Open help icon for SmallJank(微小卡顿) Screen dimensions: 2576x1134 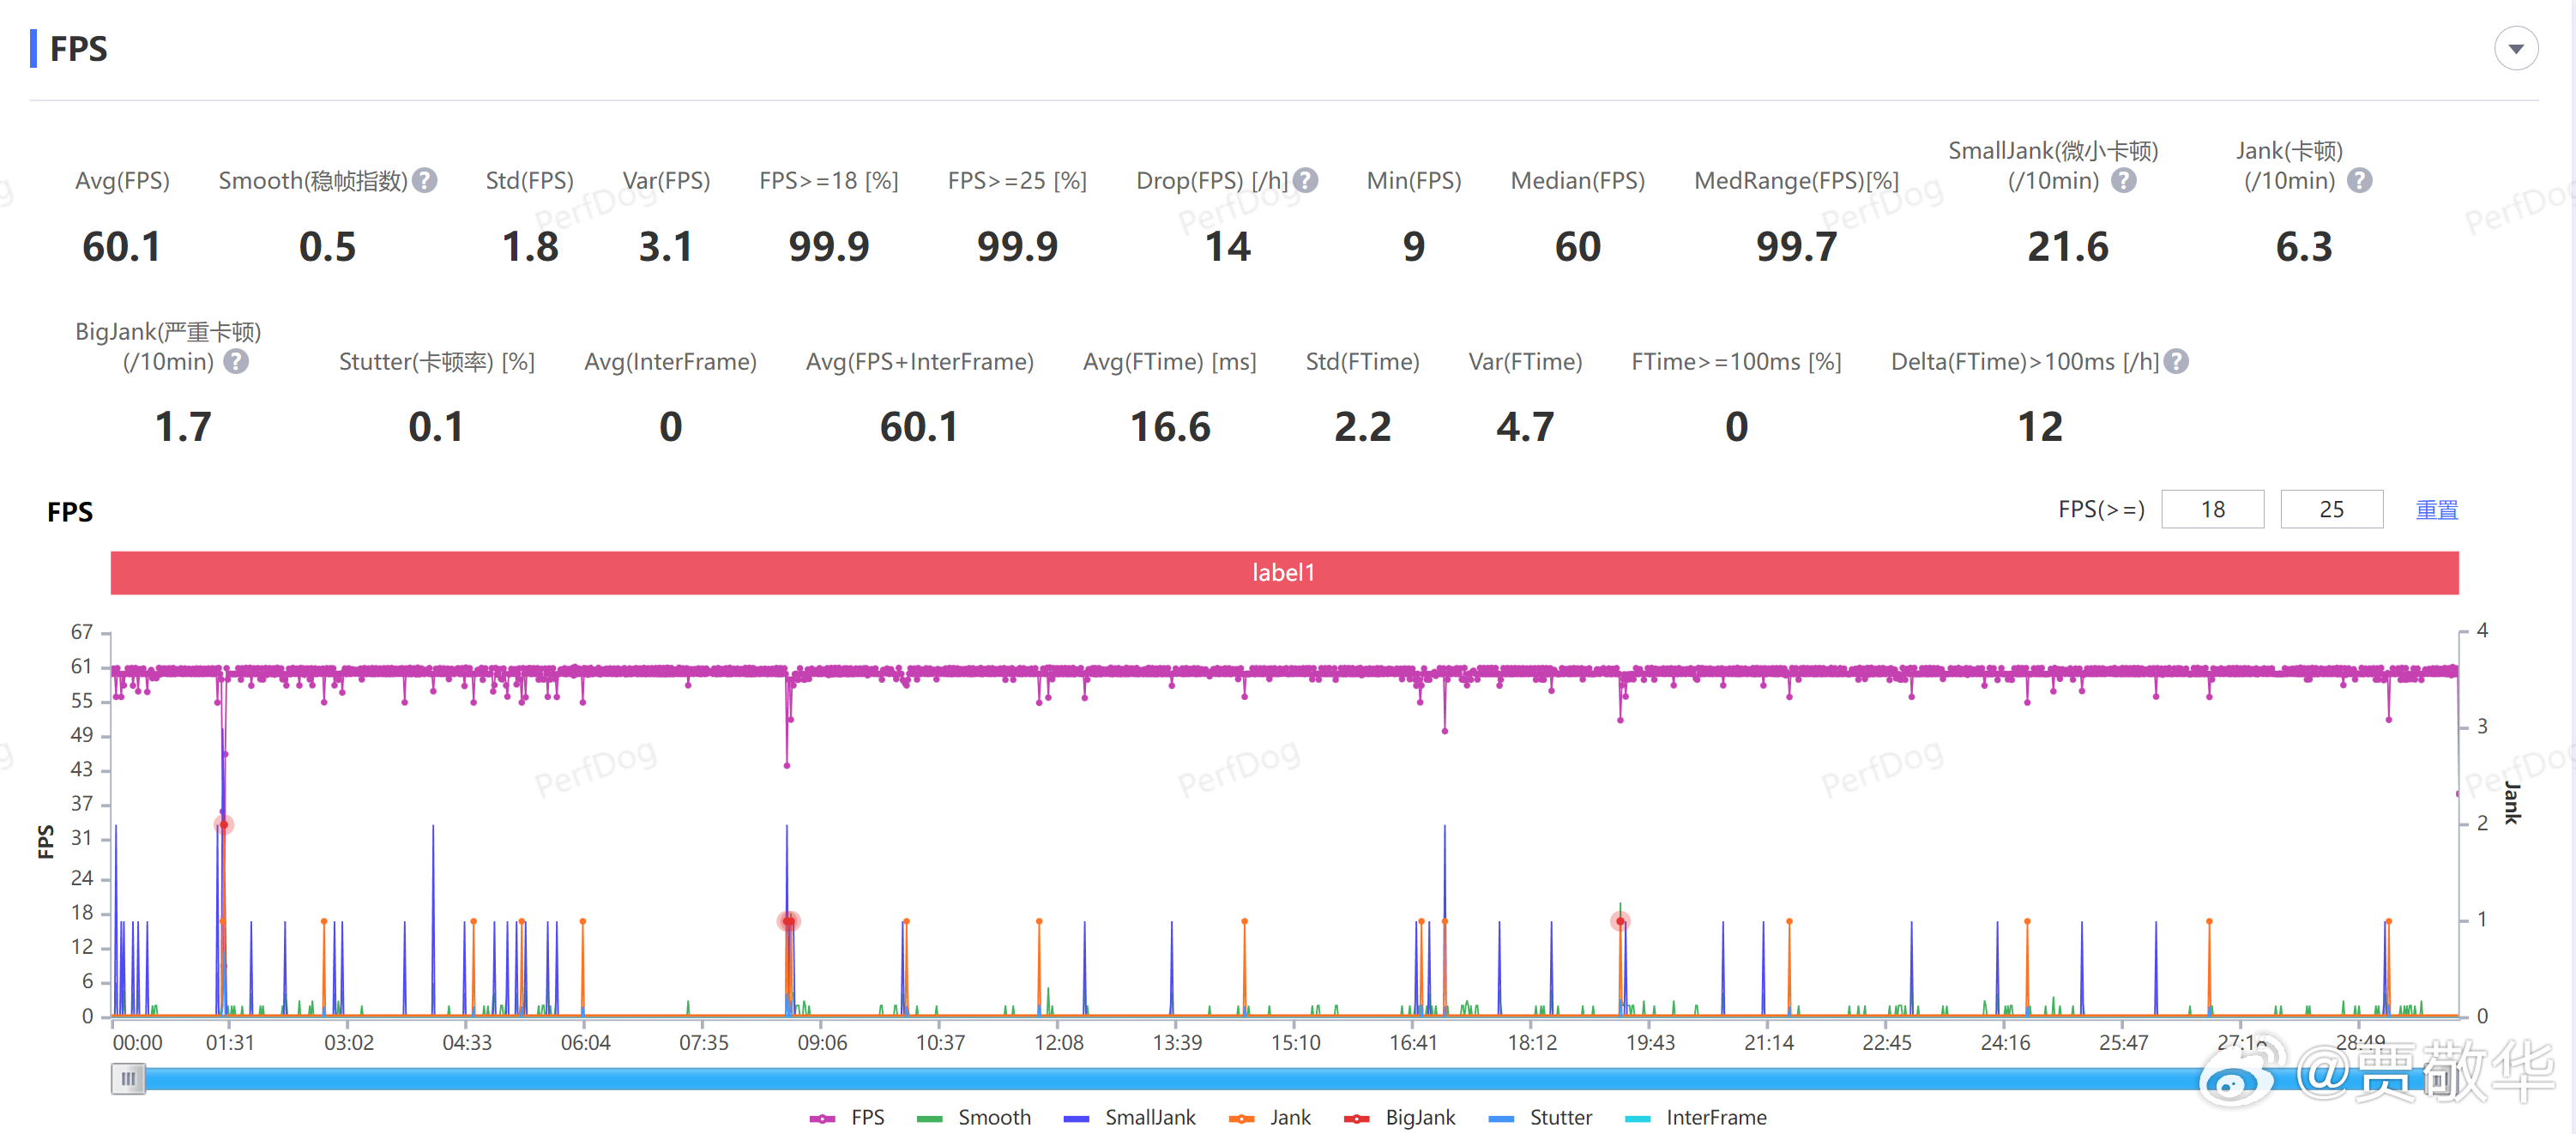coord(2124,180)
